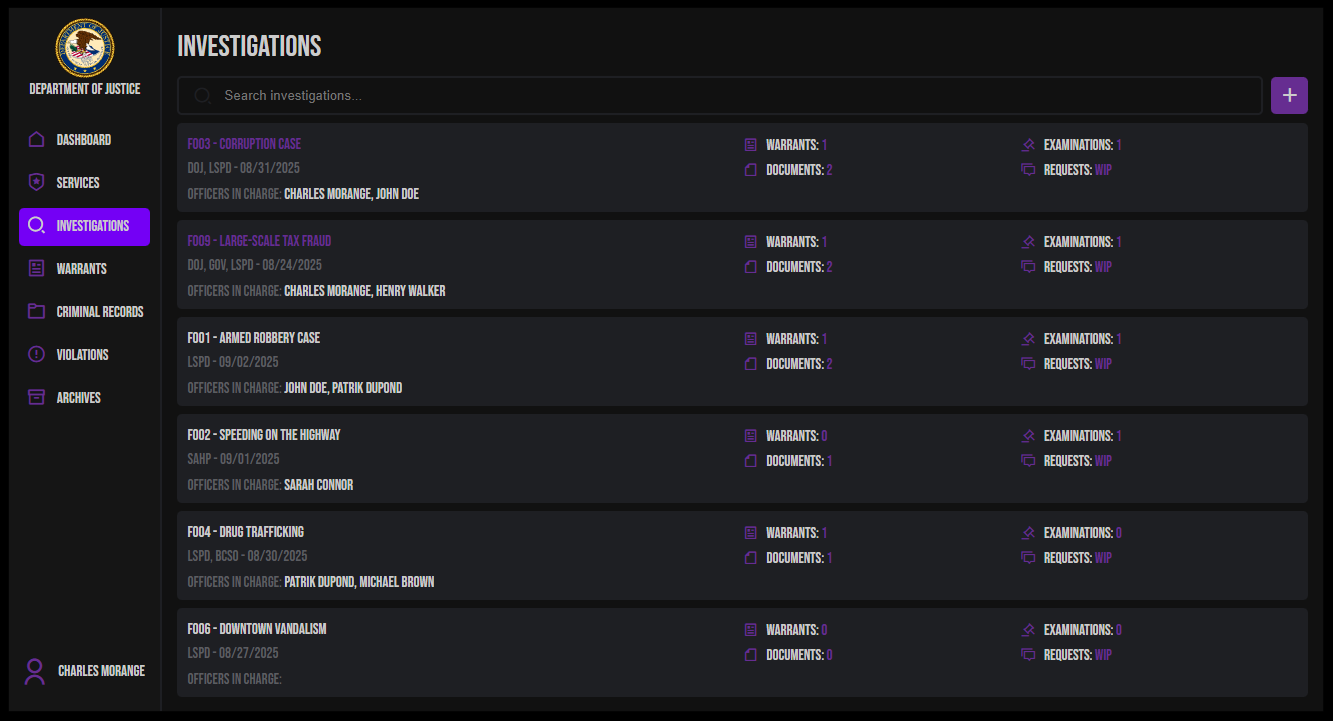Click the warrants icon on the Corruption Case row
The height and width of the screenshot is (721, 1333).
click(x=750, y=144)
